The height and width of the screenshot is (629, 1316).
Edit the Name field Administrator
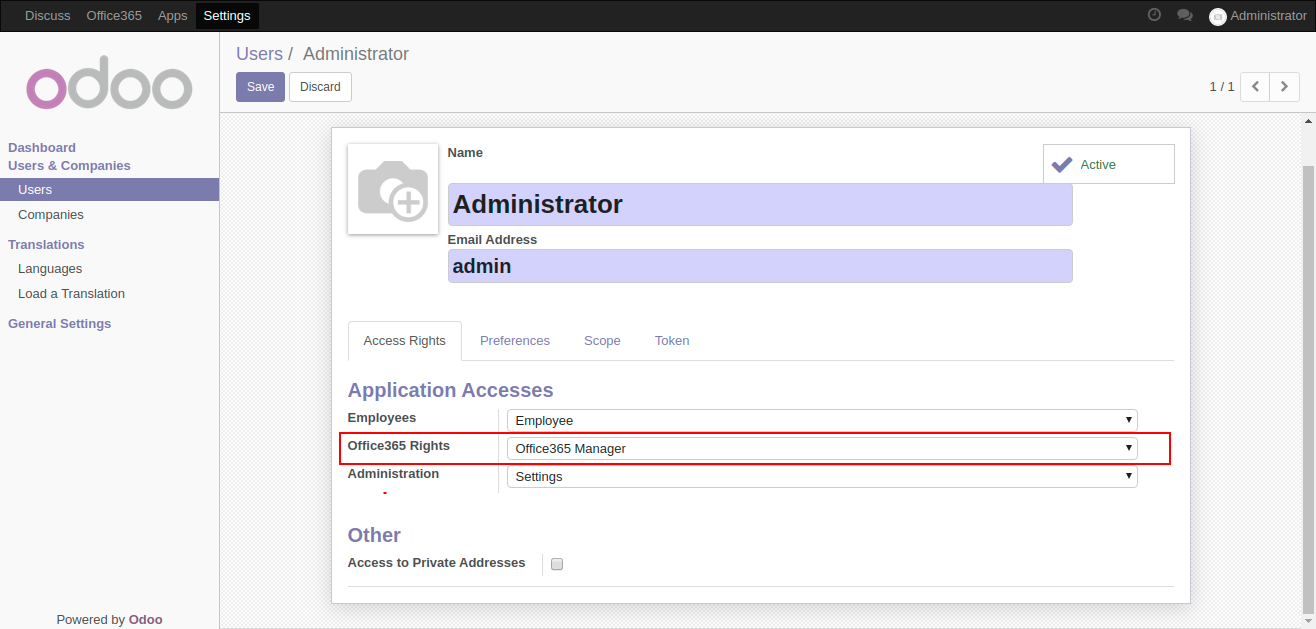[760, 205]
